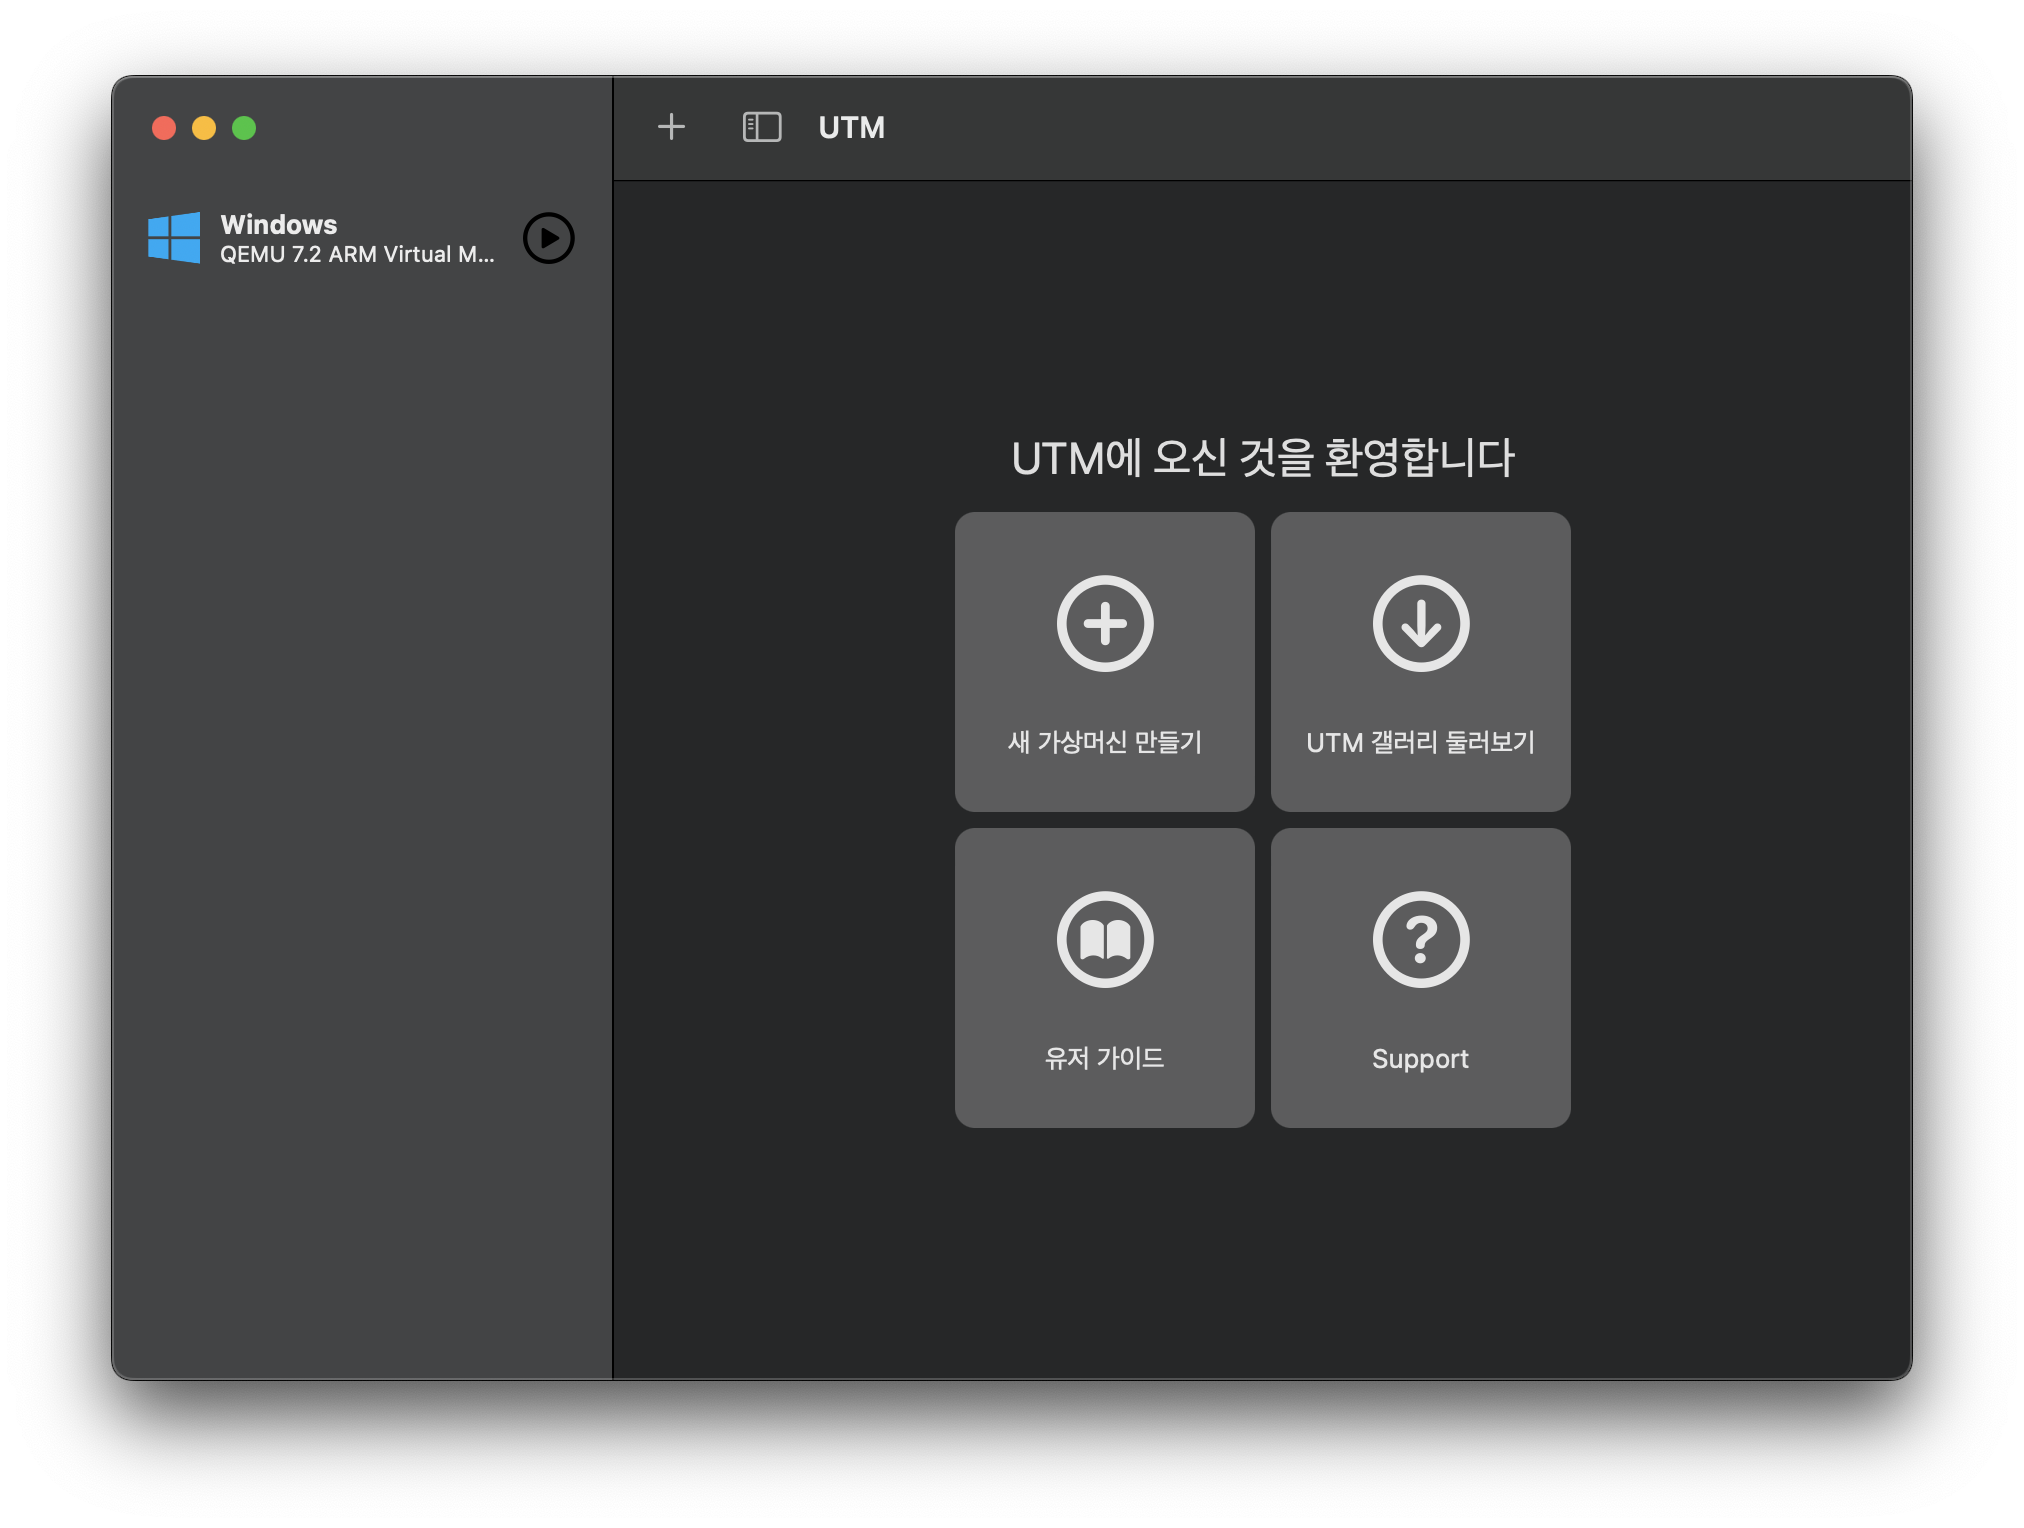Maximize the window with green button

[x=244, y=128]
